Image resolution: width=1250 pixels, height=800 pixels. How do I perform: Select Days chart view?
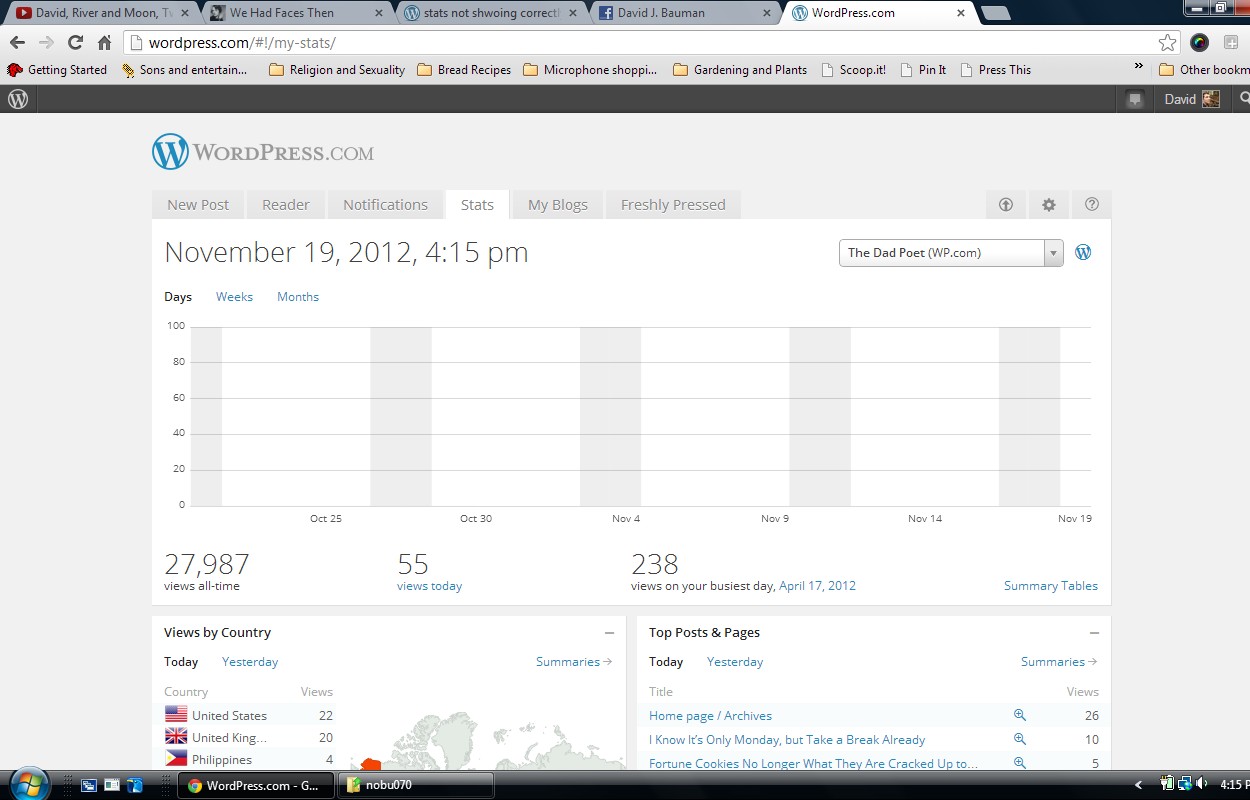click(x=178, y=297)
